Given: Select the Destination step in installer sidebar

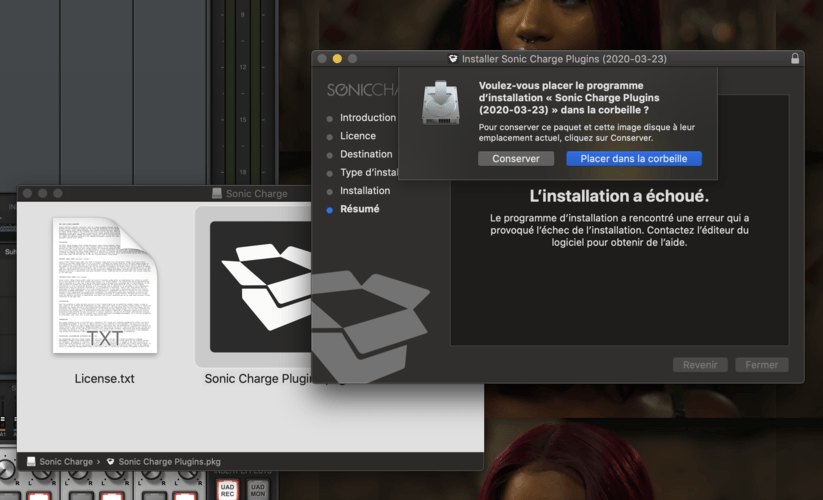Looking at the screenshot, I should [x=366, y=154].
